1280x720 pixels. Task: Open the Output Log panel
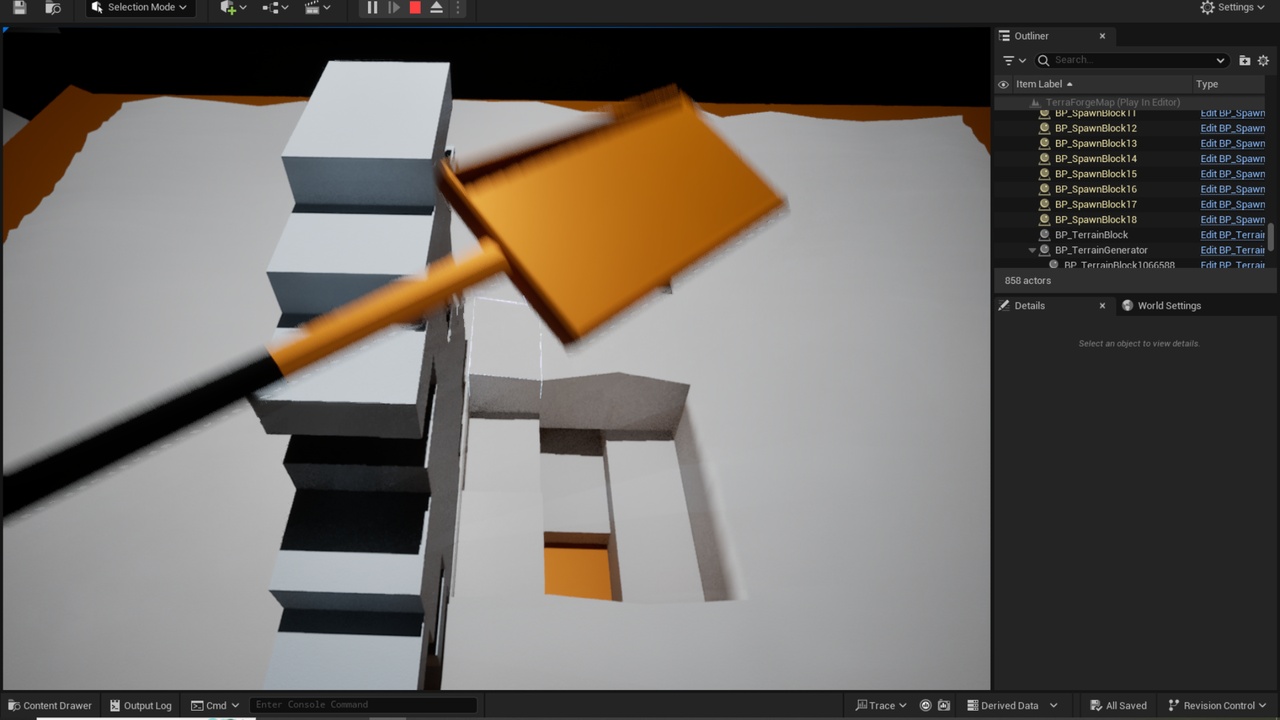[x=141, y=706]
